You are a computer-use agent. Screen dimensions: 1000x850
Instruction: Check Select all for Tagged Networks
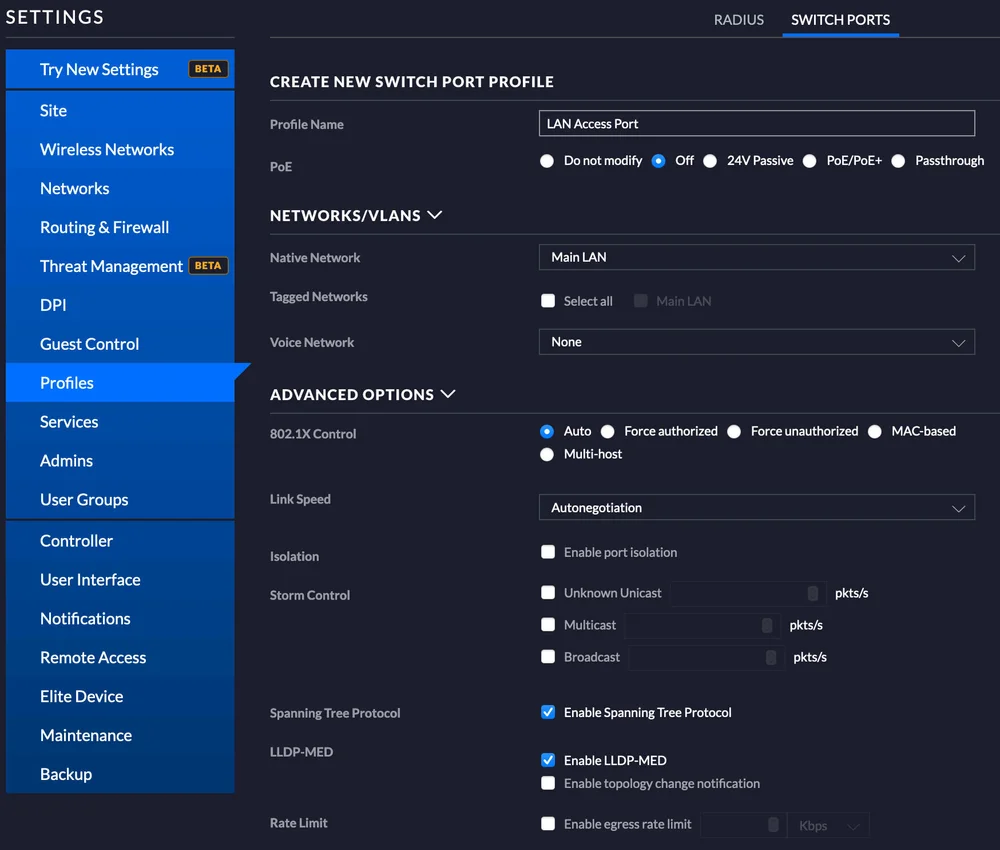(x=548, y=300)
